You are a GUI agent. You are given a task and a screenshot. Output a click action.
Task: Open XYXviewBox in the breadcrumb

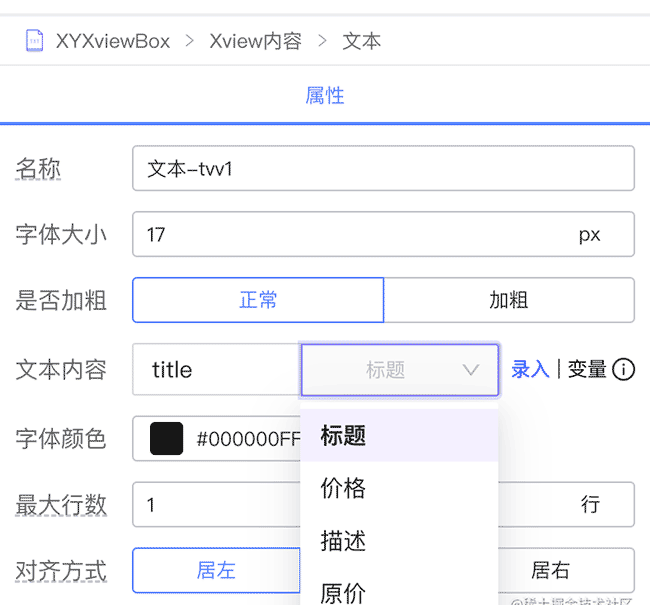click(113, 41)
